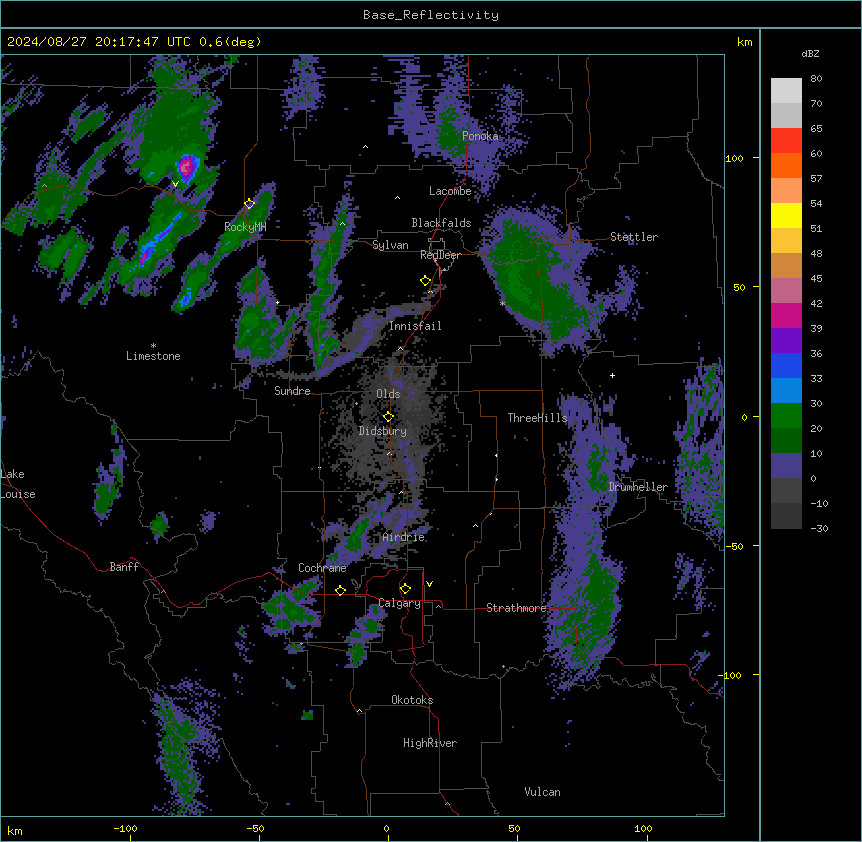Click the yellow V marker below the magenta storm core
Screen dimensions: 862x842
coord(175,184)
